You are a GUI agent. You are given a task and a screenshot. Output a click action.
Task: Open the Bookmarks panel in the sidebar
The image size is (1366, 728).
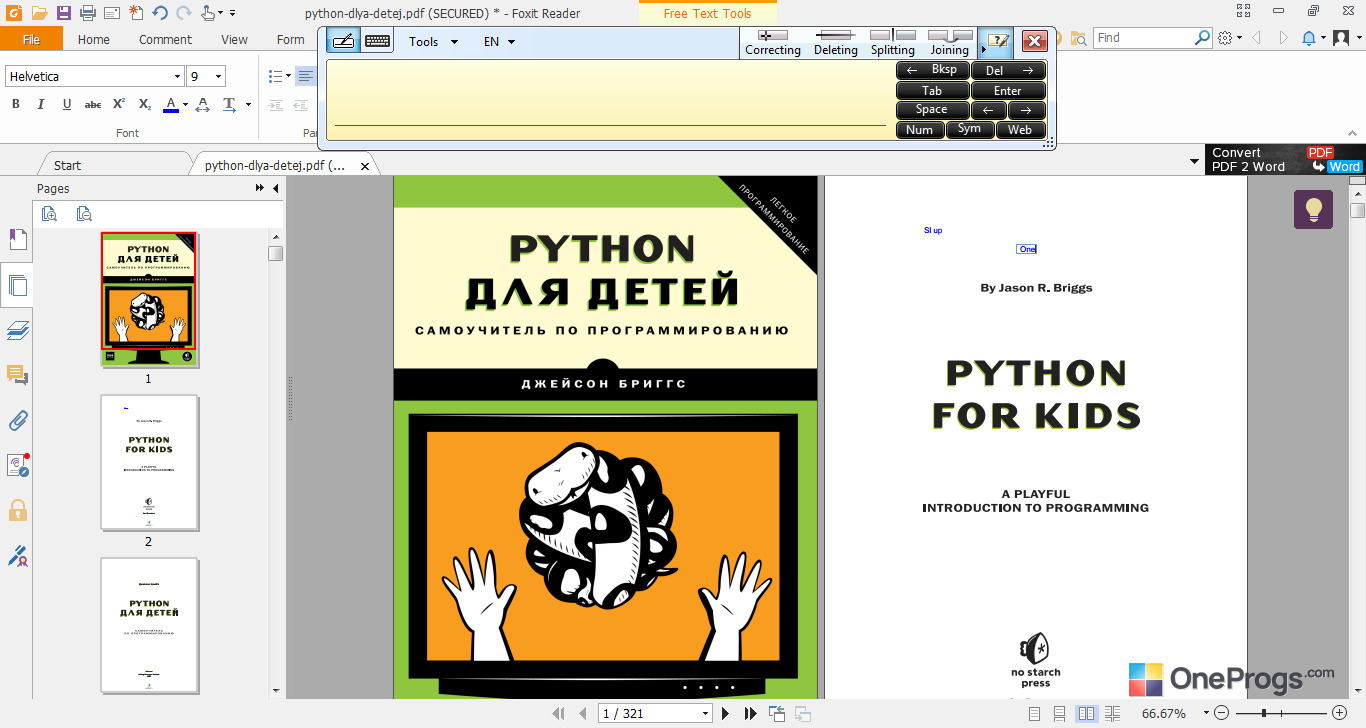click(17, 240)
